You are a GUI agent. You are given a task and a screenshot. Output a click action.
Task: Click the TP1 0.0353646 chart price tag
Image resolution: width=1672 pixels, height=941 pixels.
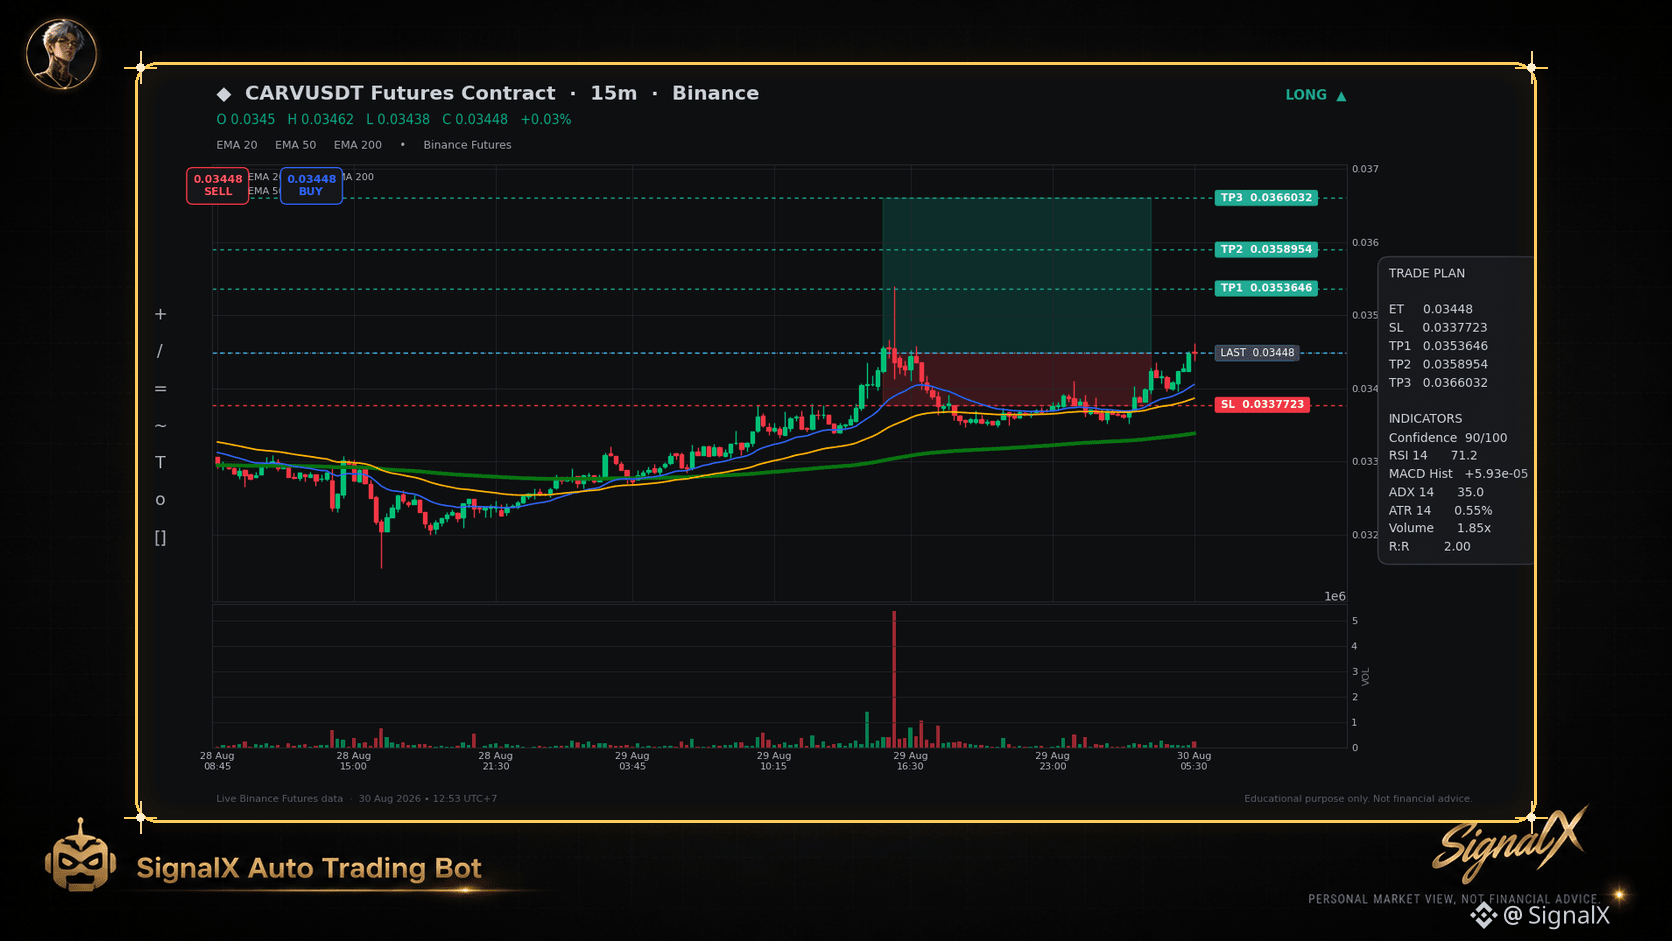[x=1266, y=288]
